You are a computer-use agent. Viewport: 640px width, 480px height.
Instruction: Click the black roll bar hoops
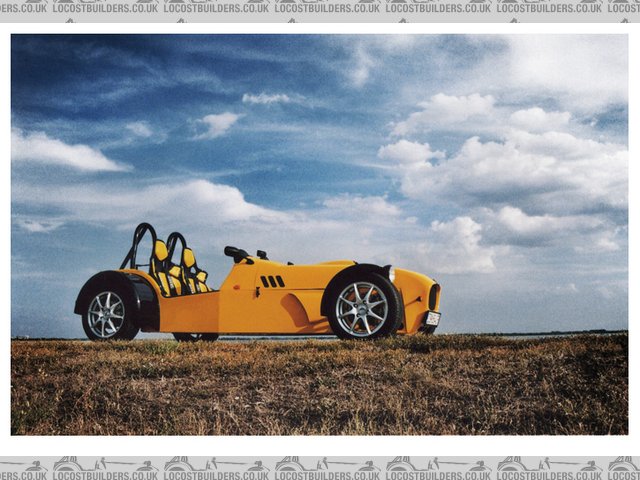tap(143, 239)
